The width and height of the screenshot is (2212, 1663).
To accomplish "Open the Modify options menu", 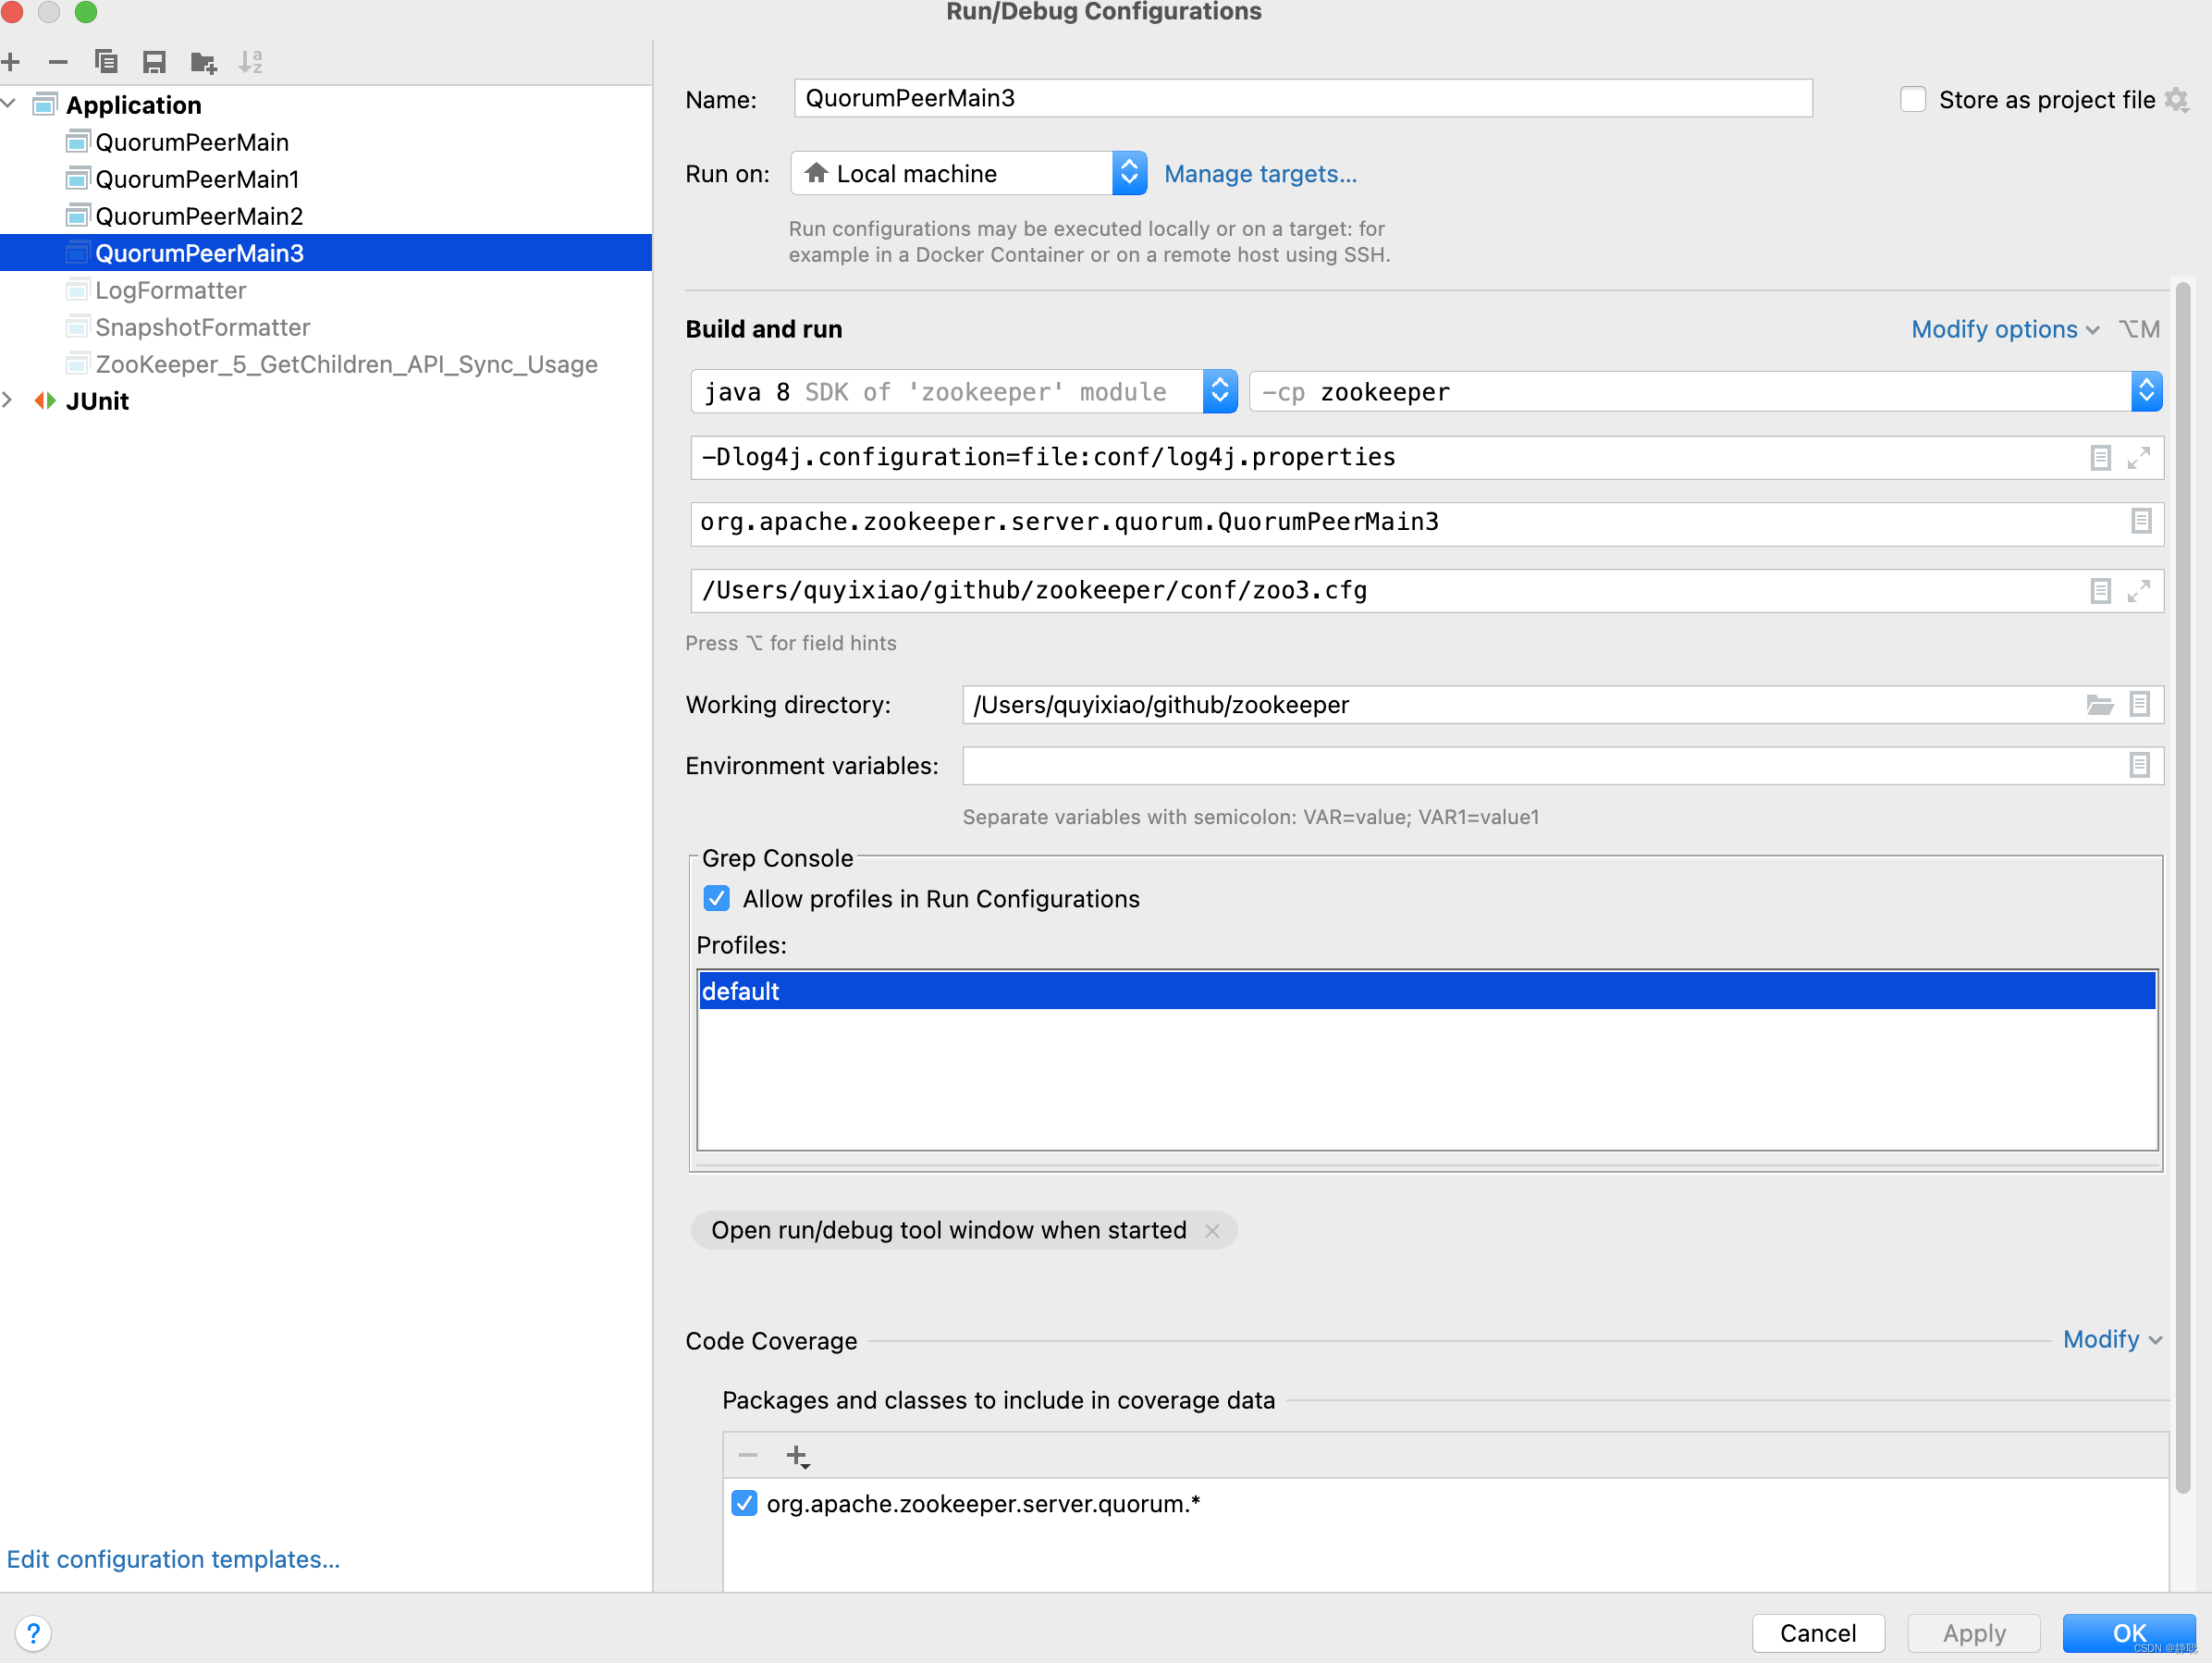I will tap(2004, 330).
